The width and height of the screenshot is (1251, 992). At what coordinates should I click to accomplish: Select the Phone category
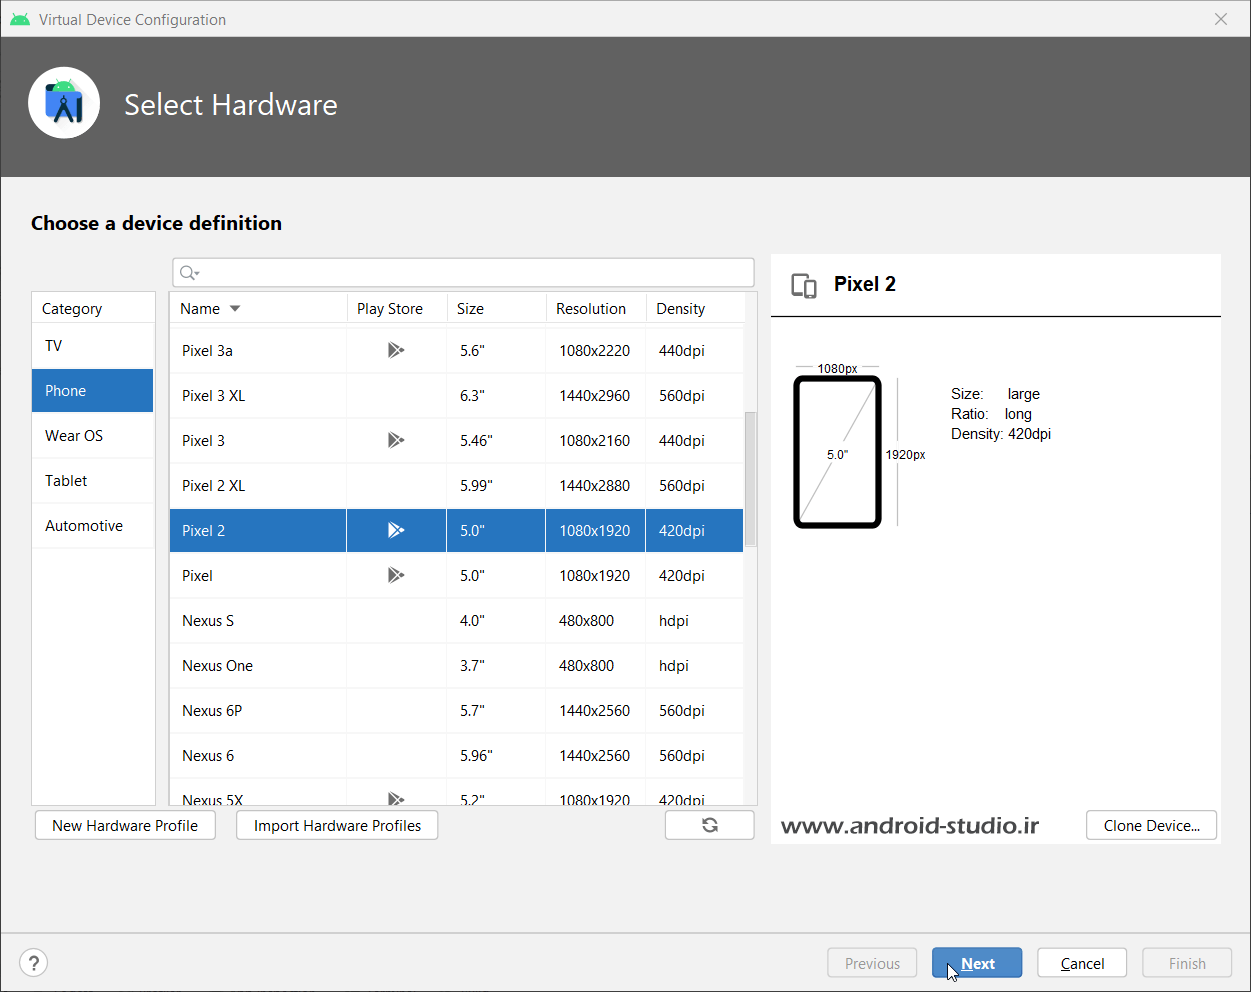pos(93,391)
